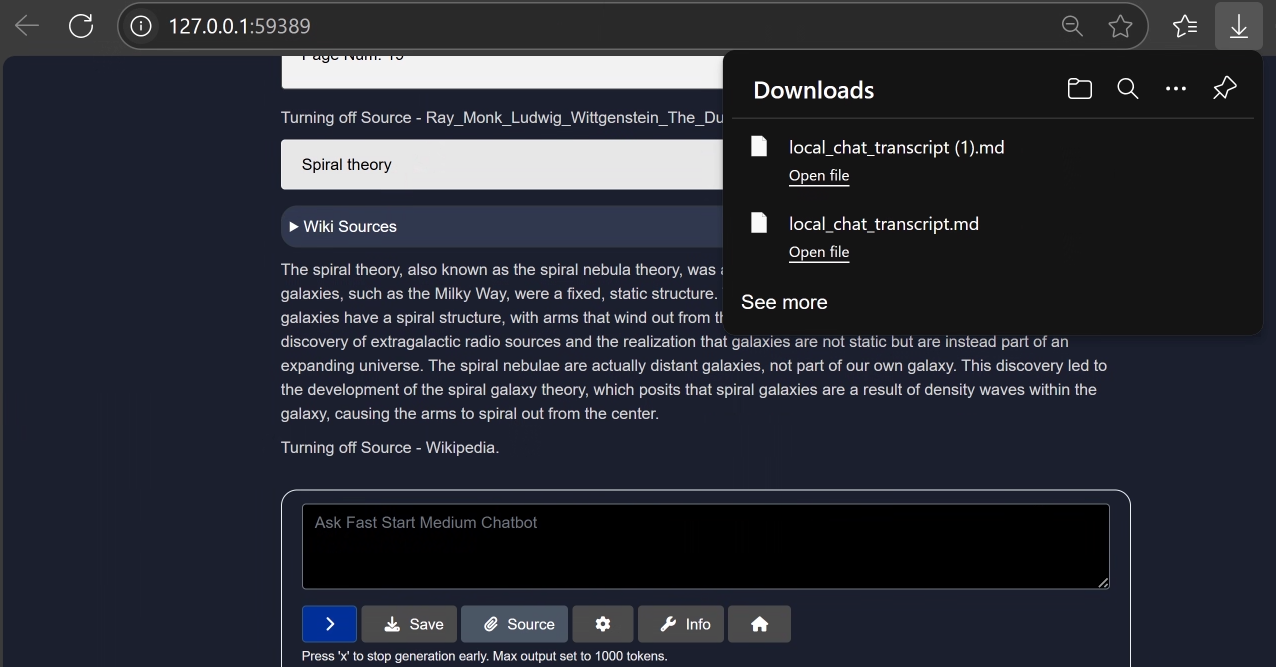The height and width of the screenshot is (667, 1276).
Task: Open the zoom out magnifier in address bar
Action: tap(1072, 26)
